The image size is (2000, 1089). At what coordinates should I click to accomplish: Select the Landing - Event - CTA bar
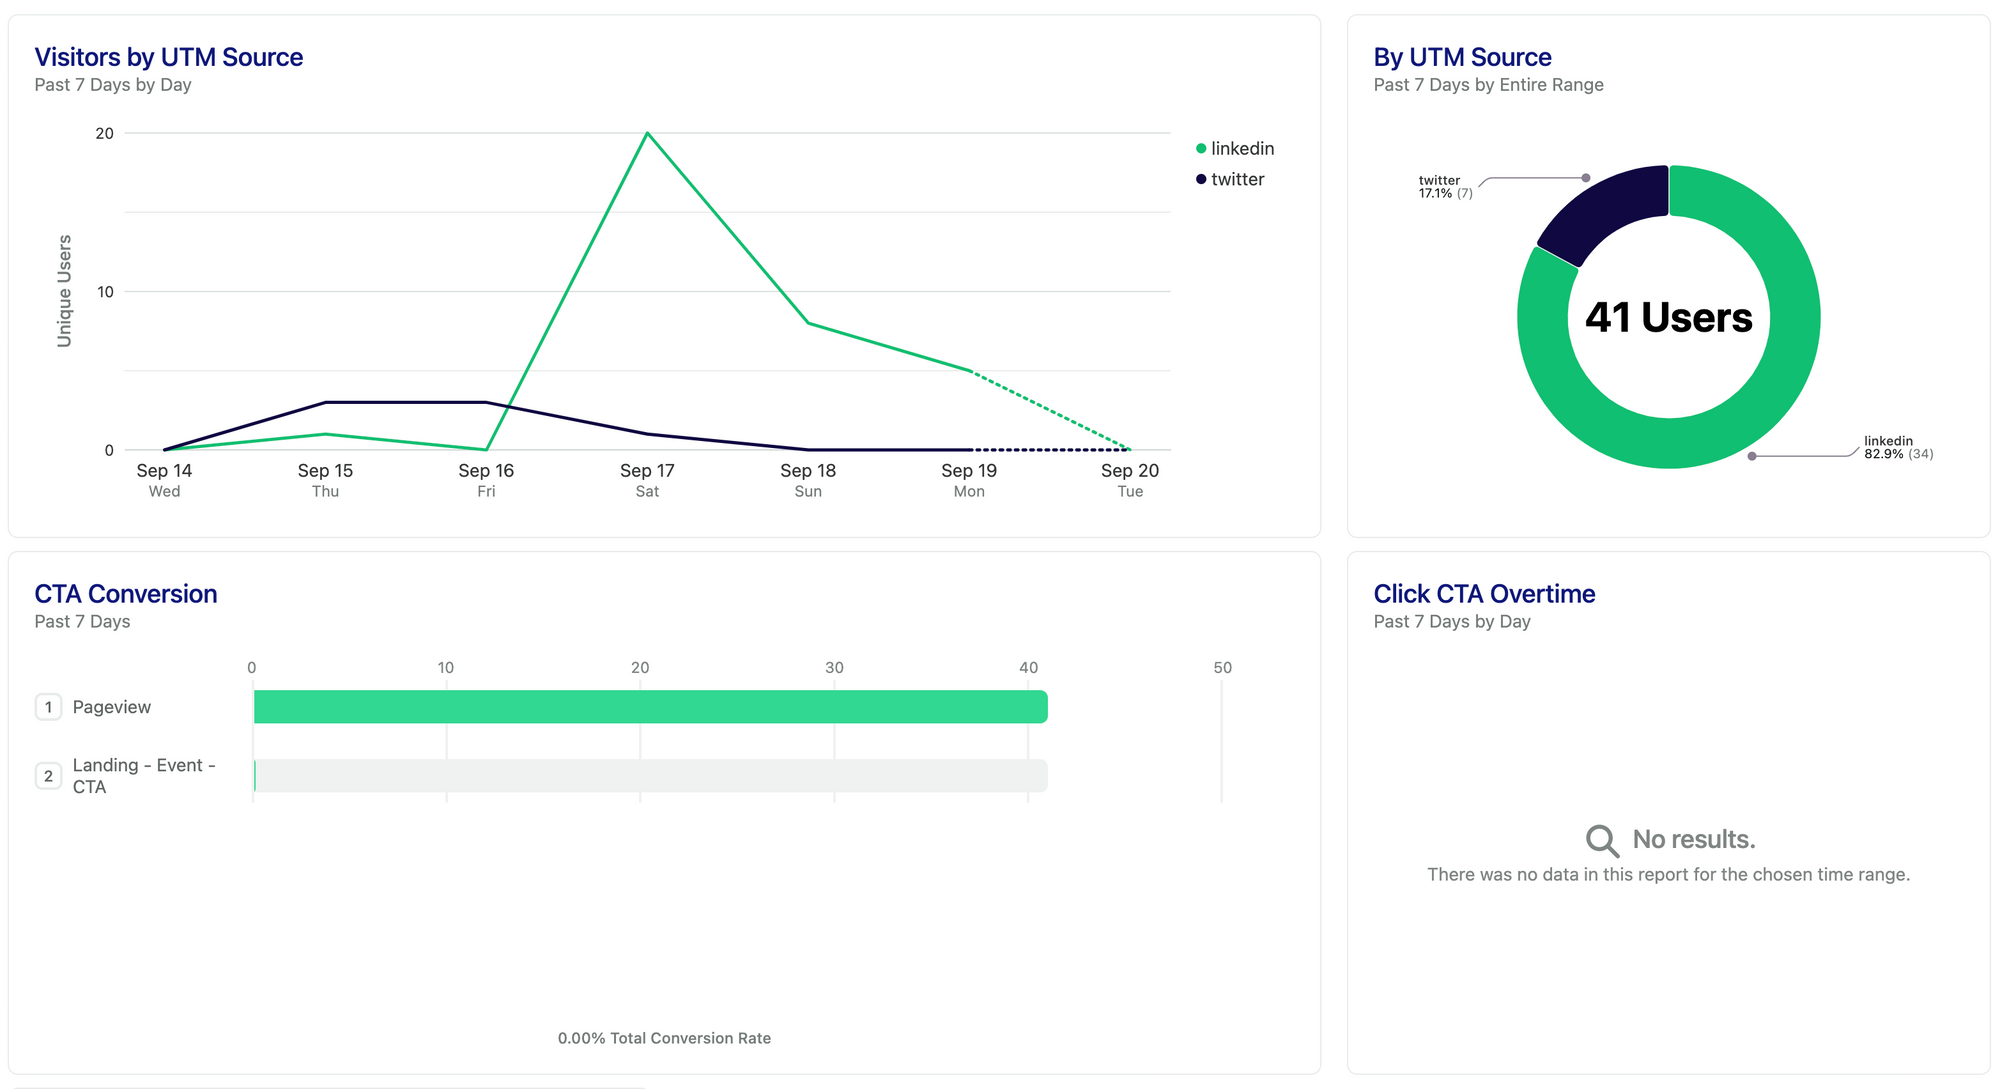650,776
